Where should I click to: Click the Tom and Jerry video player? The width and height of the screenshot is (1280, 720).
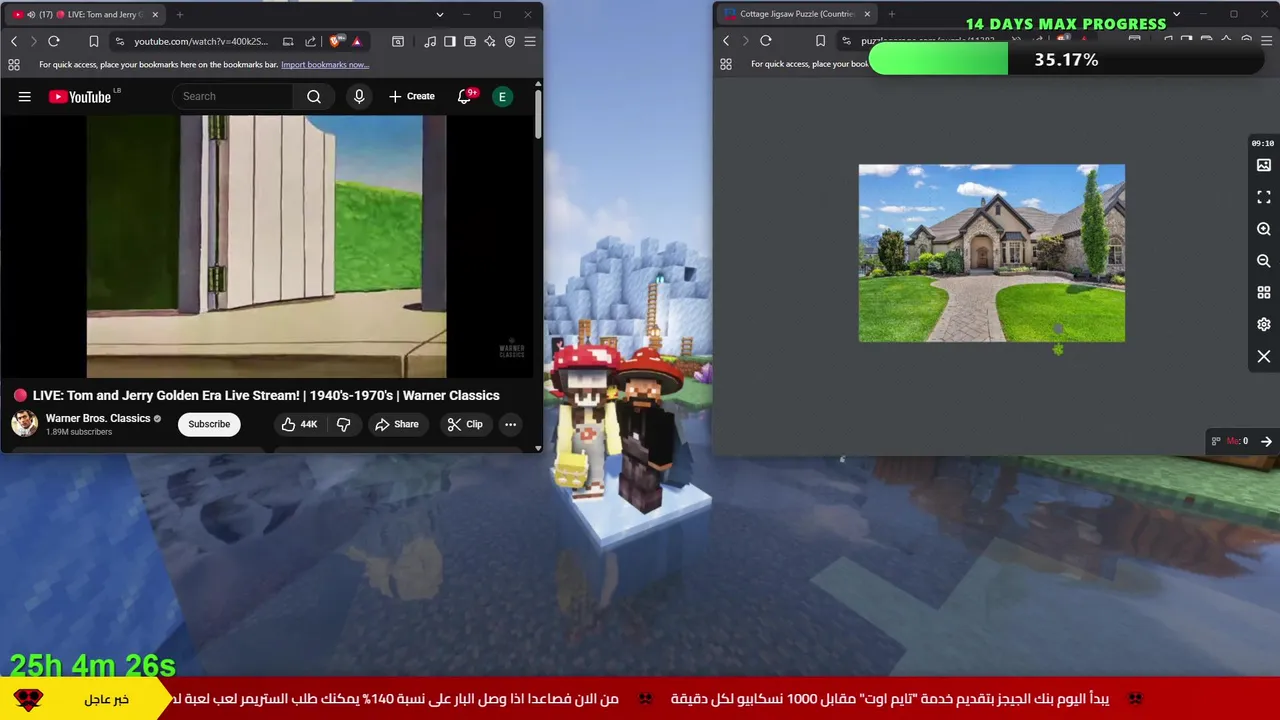click(x=266, y=246)
